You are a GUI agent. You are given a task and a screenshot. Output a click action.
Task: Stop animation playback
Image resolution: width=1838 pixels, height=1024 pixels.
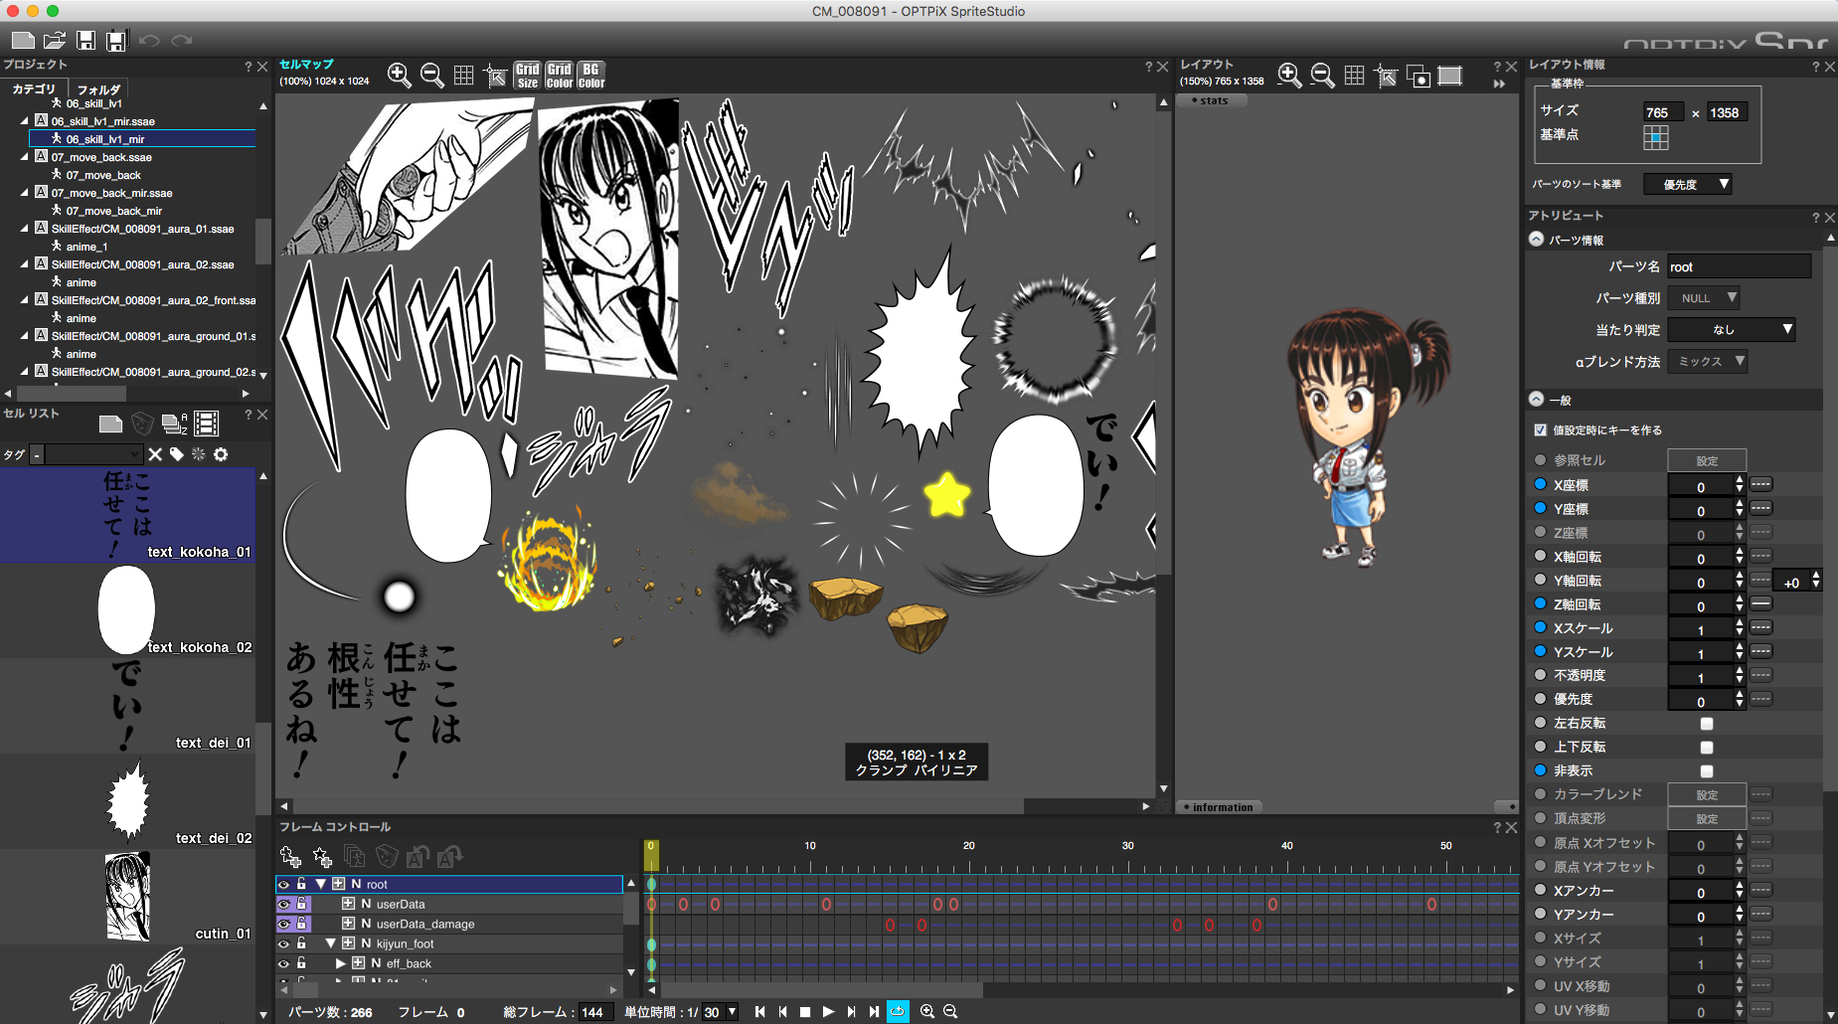point(805,1012)
